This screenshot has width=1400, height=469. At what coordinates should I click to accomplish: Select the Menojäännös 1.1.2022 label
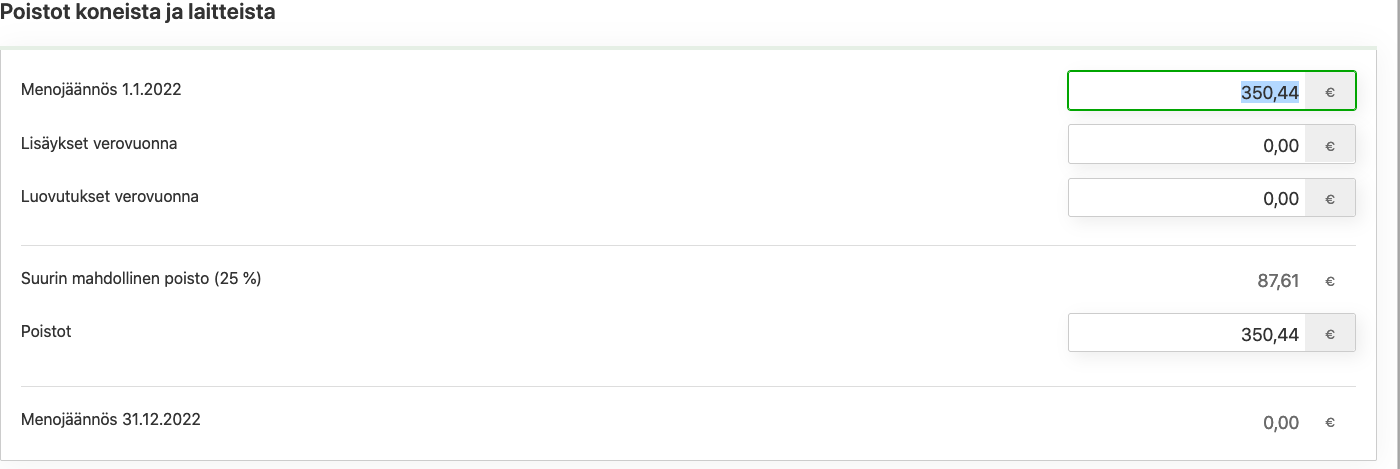pyautogui.click(x=101, y=89)
